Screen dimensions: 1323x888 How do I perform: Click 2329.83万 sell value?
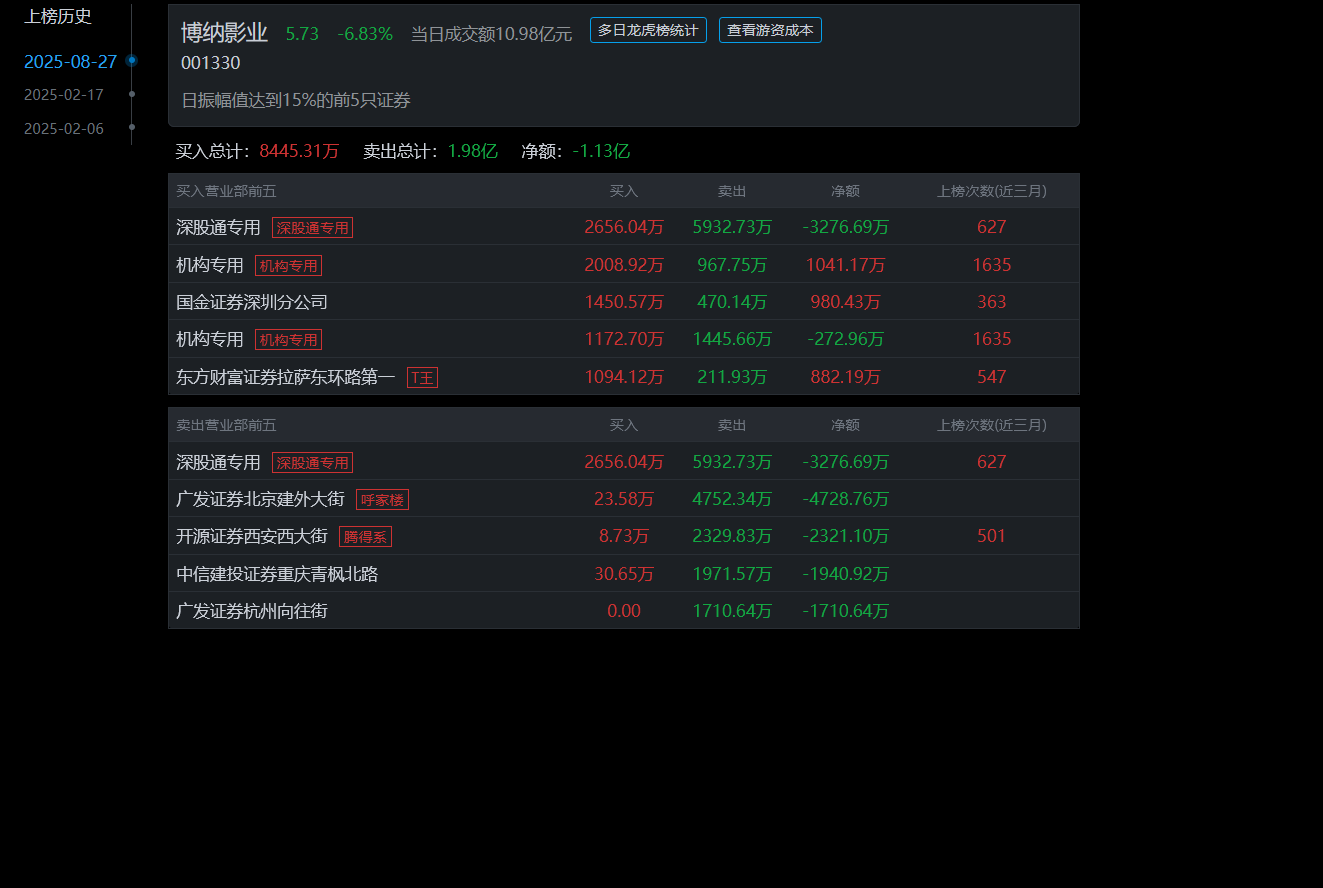pos(732,536)
